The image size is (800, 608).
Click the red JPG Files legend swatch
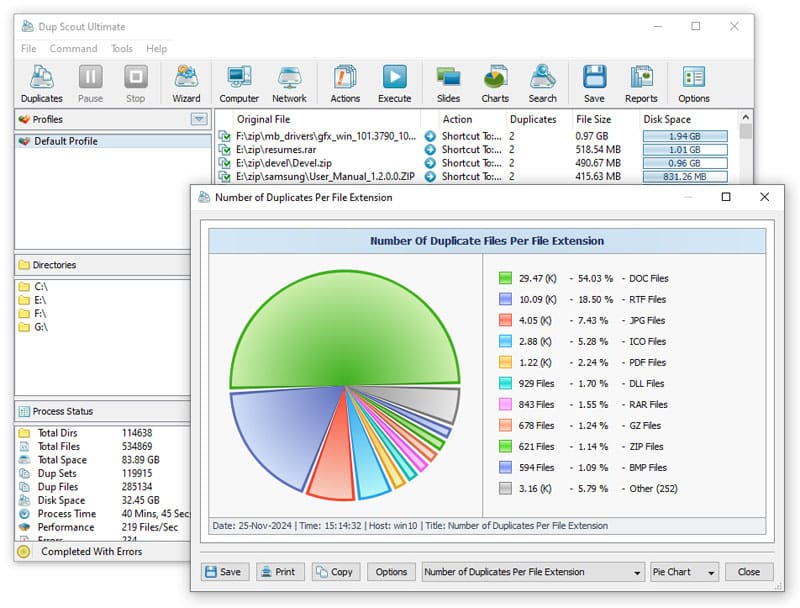(505, 320)
